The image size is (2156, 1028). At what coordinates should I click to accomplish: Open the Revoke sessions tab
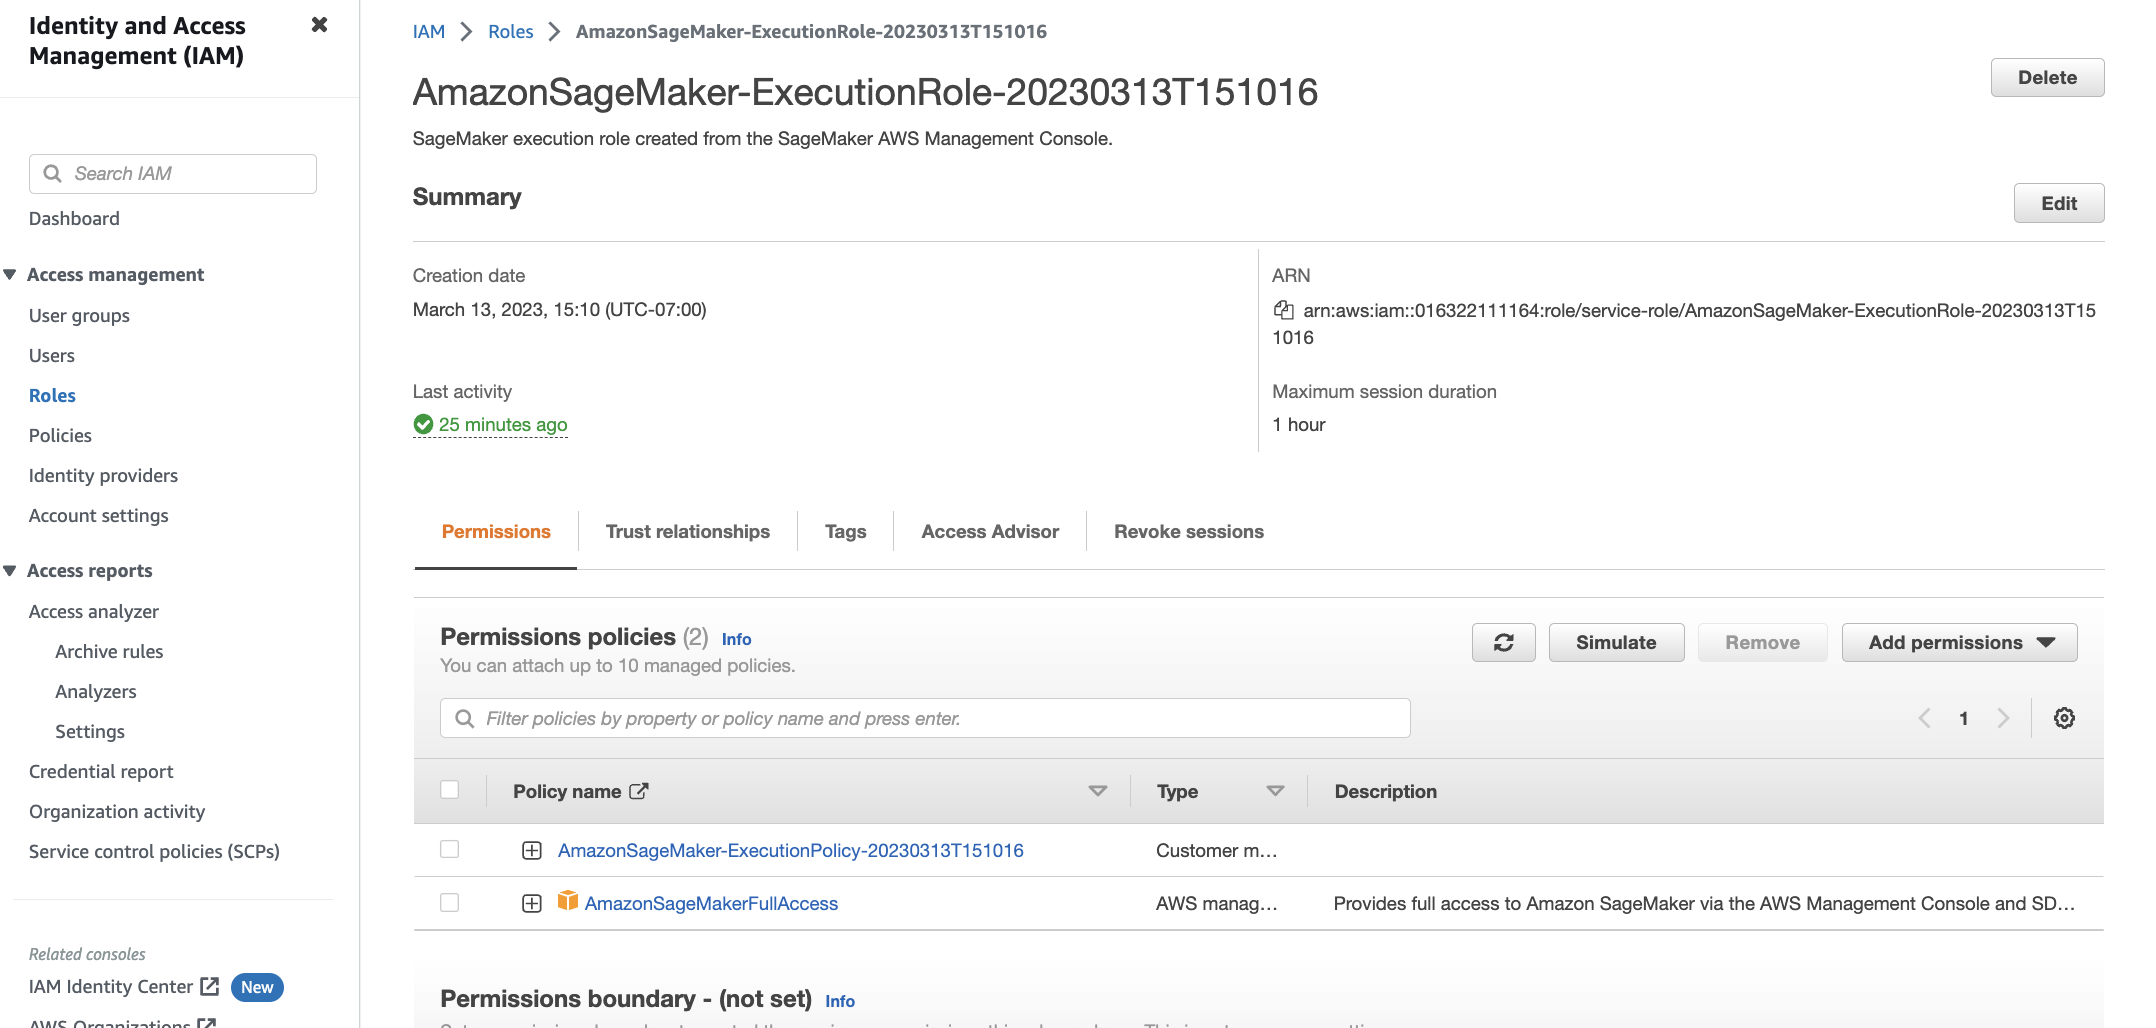pos(1189,532)
